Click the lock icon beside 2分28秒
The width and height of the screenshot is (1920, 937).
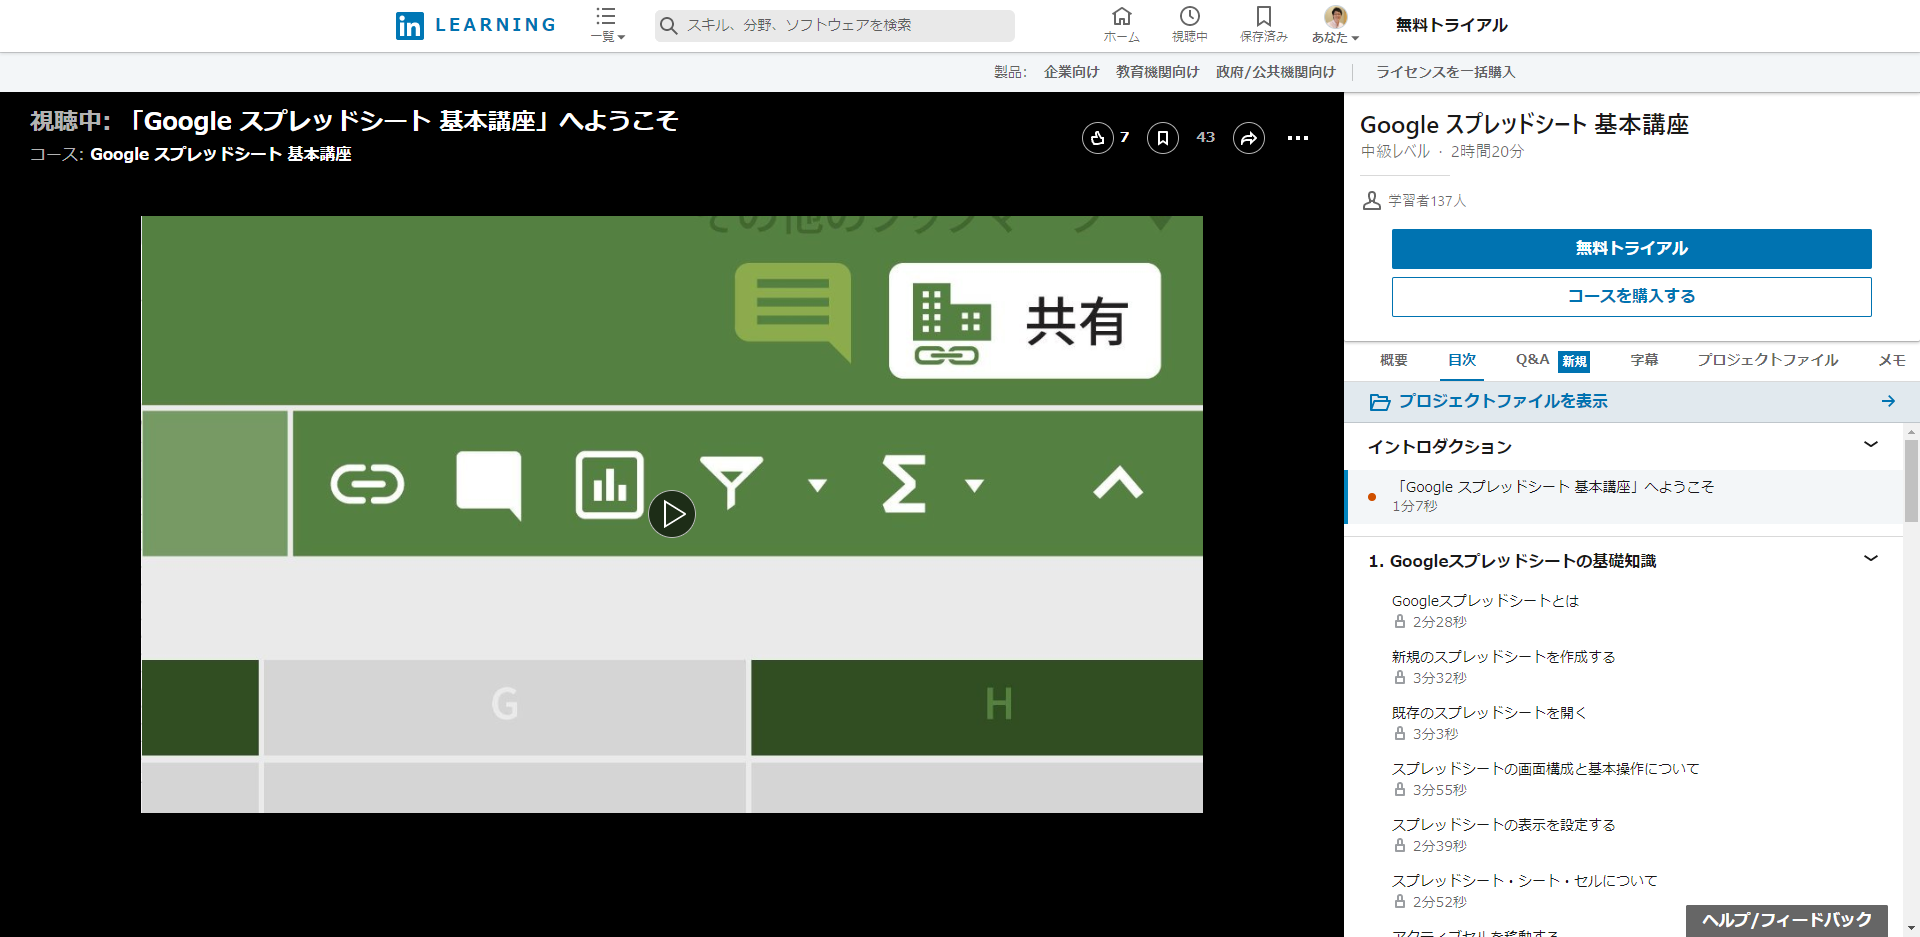(1400, 622)
